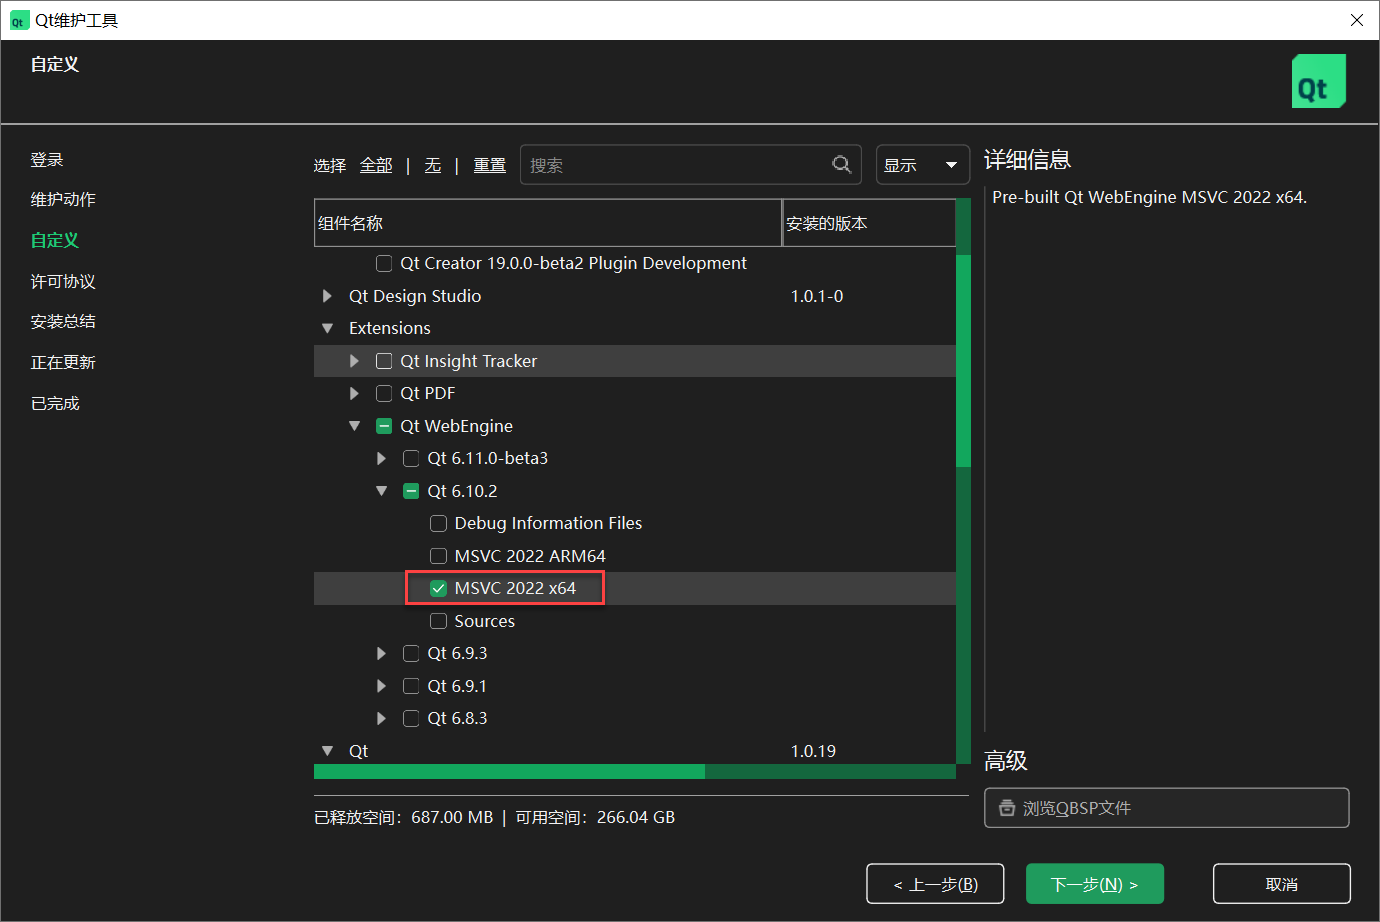Go to the 已完成 step

click(x=55, y=404)
